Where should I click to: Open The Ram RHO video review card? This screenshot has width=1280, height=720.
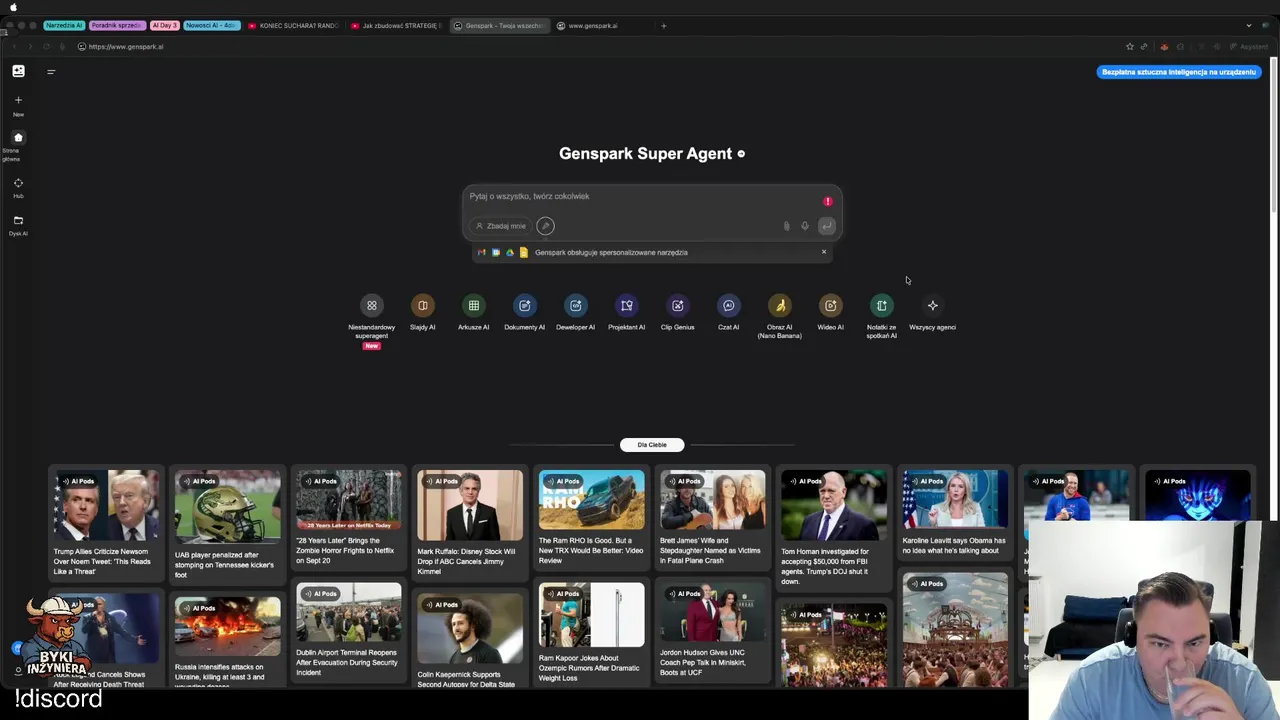pyautogui.click(x=591, y=519)
